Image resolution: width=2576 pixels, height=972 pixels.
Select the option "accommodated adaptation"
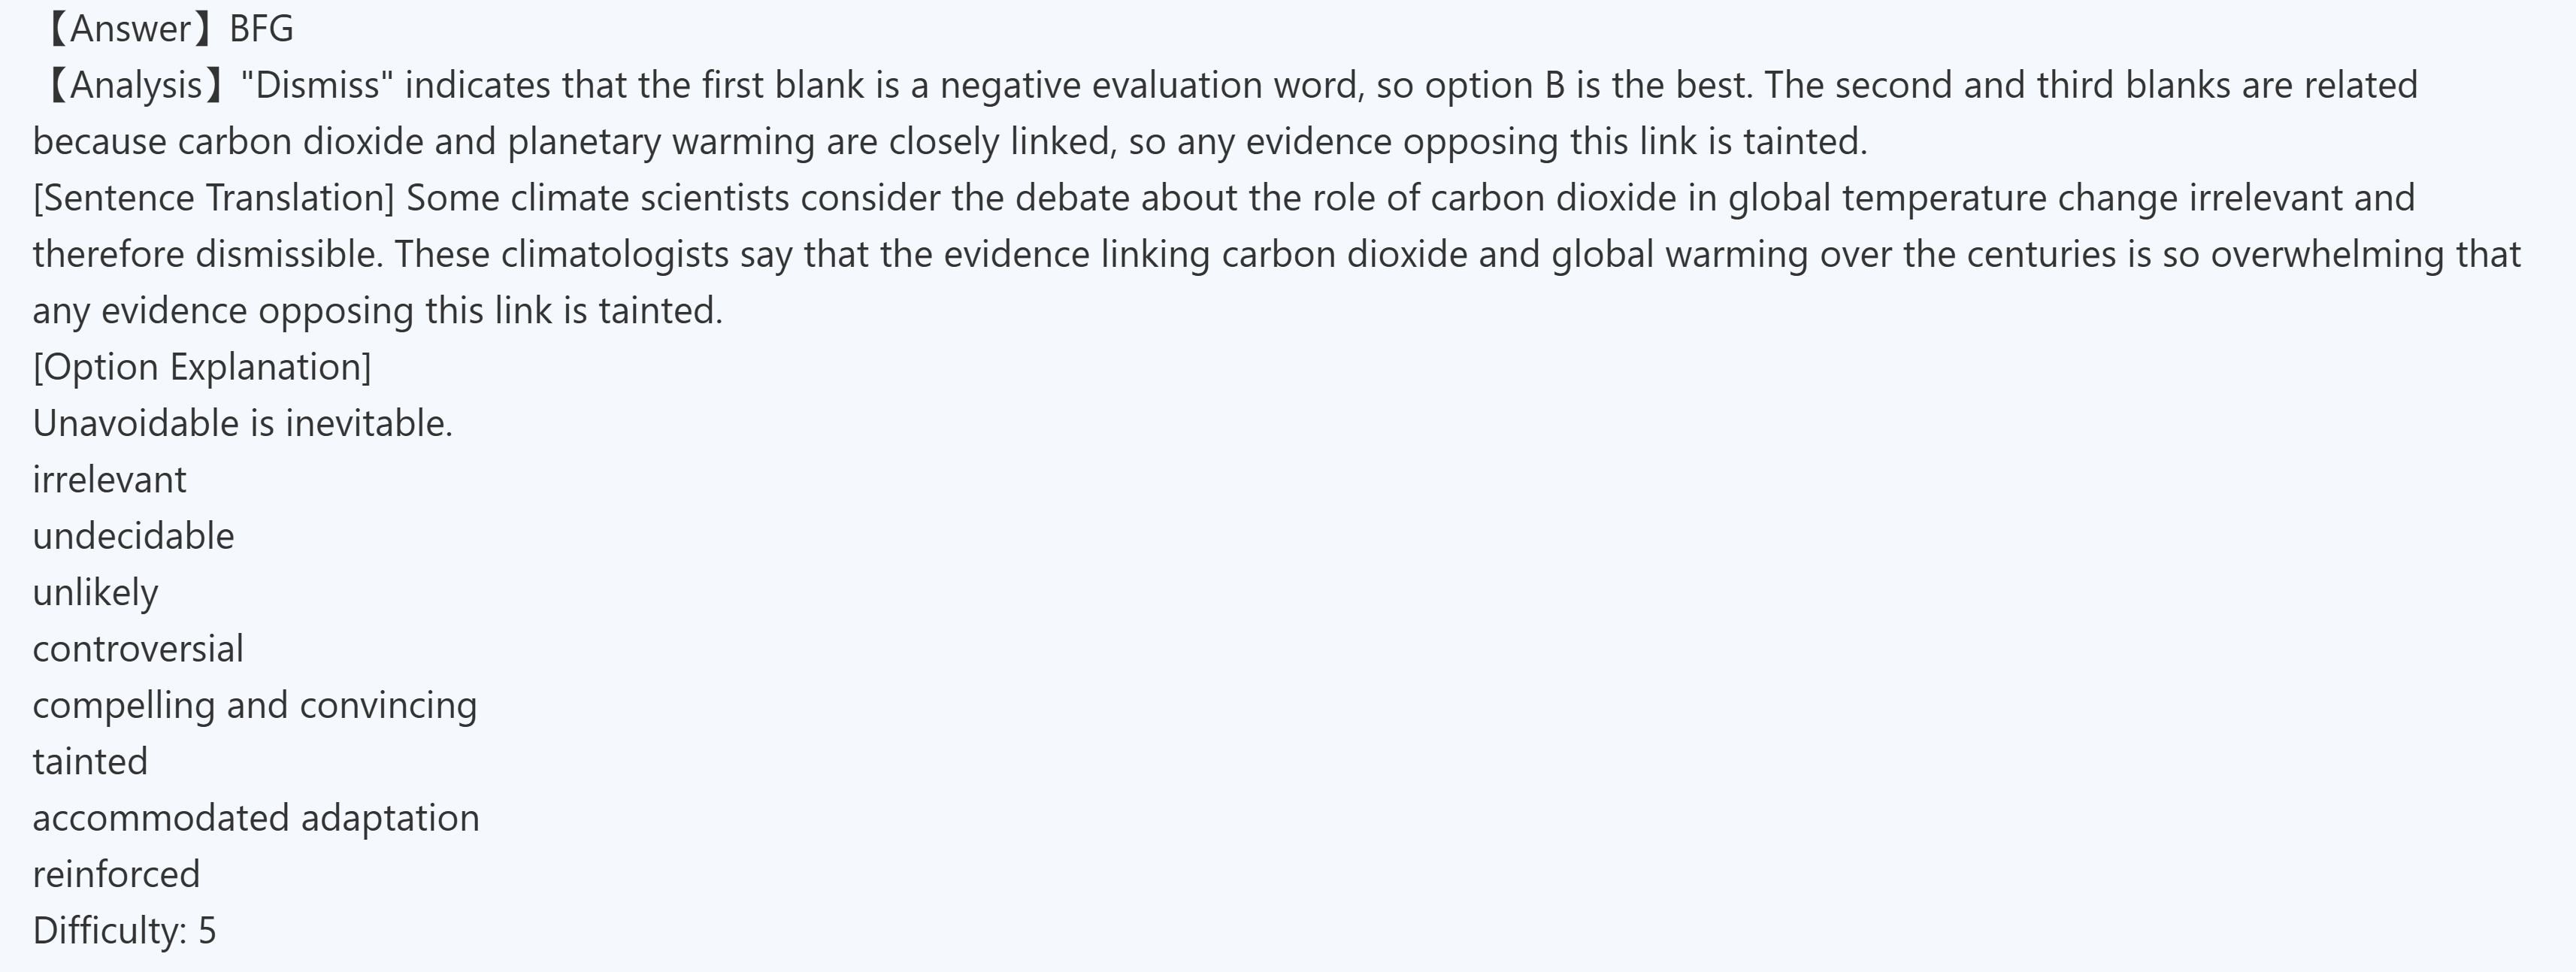point(256,819)
